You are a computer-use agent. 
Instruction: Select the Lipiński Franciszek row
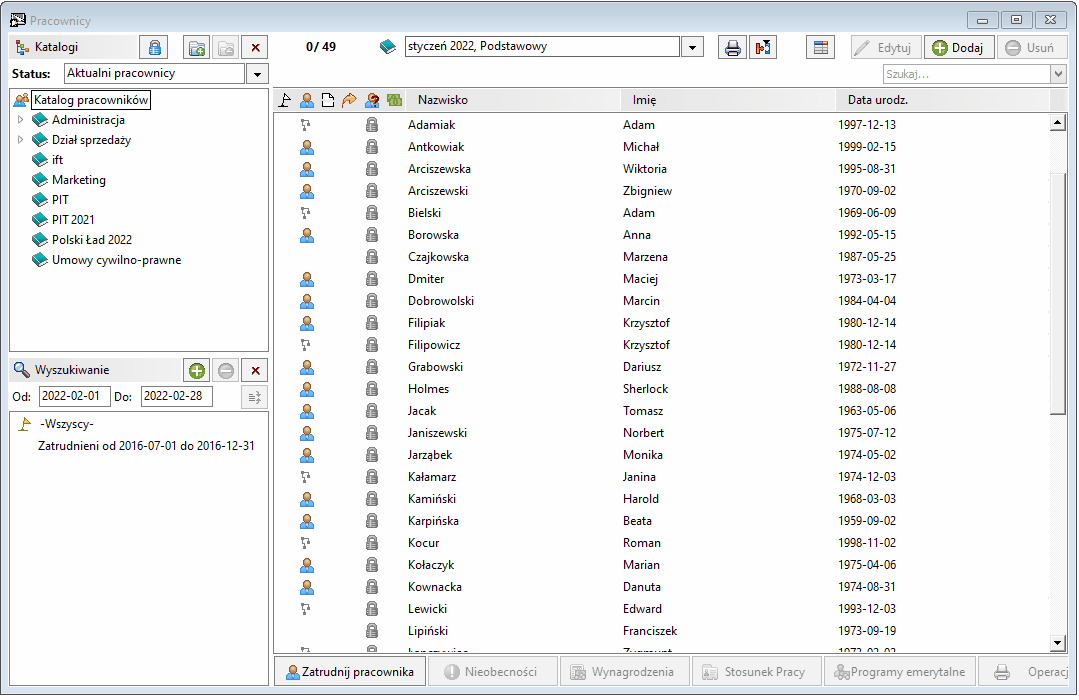pyautogui.click(x=661, y=631)
